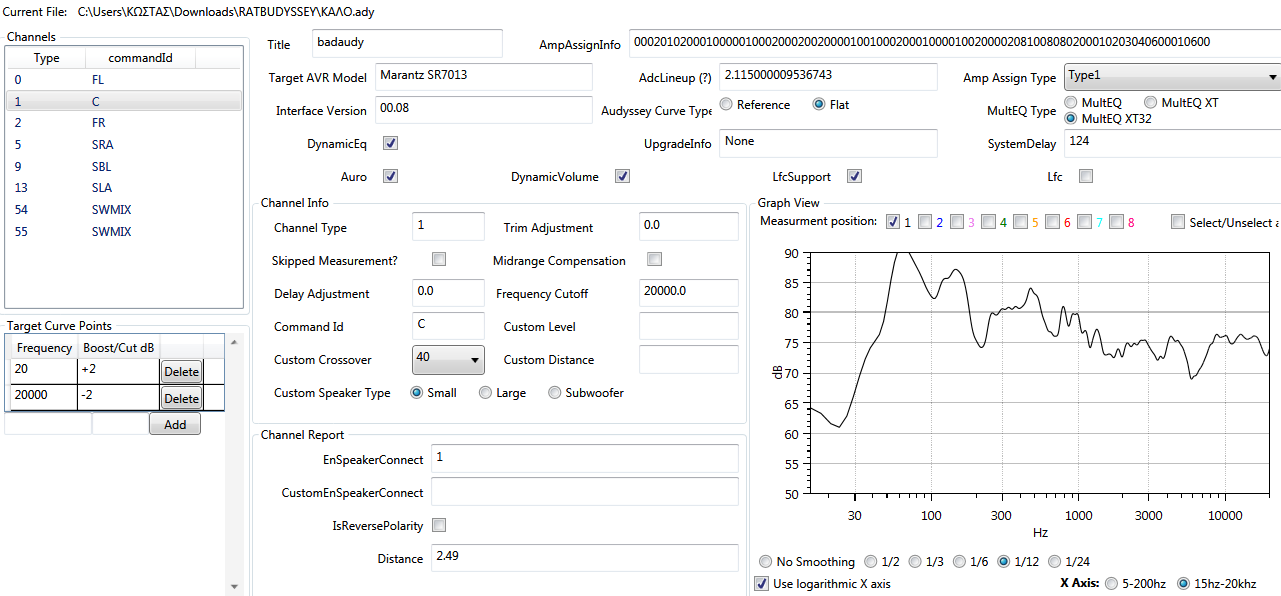Screen dimensions: 1281x596
Task: Choose MultEQ XT radio option
Action: 1151,103
